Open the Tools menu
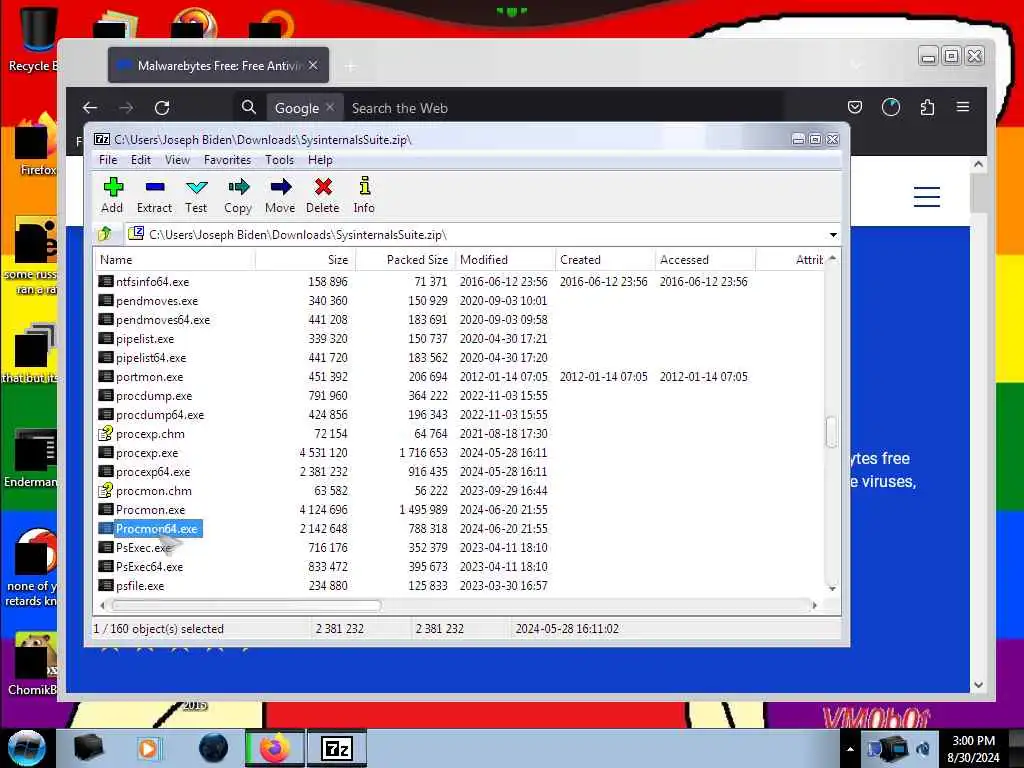The height and width of the screenshot is (768, 1024). click(280, 160)
